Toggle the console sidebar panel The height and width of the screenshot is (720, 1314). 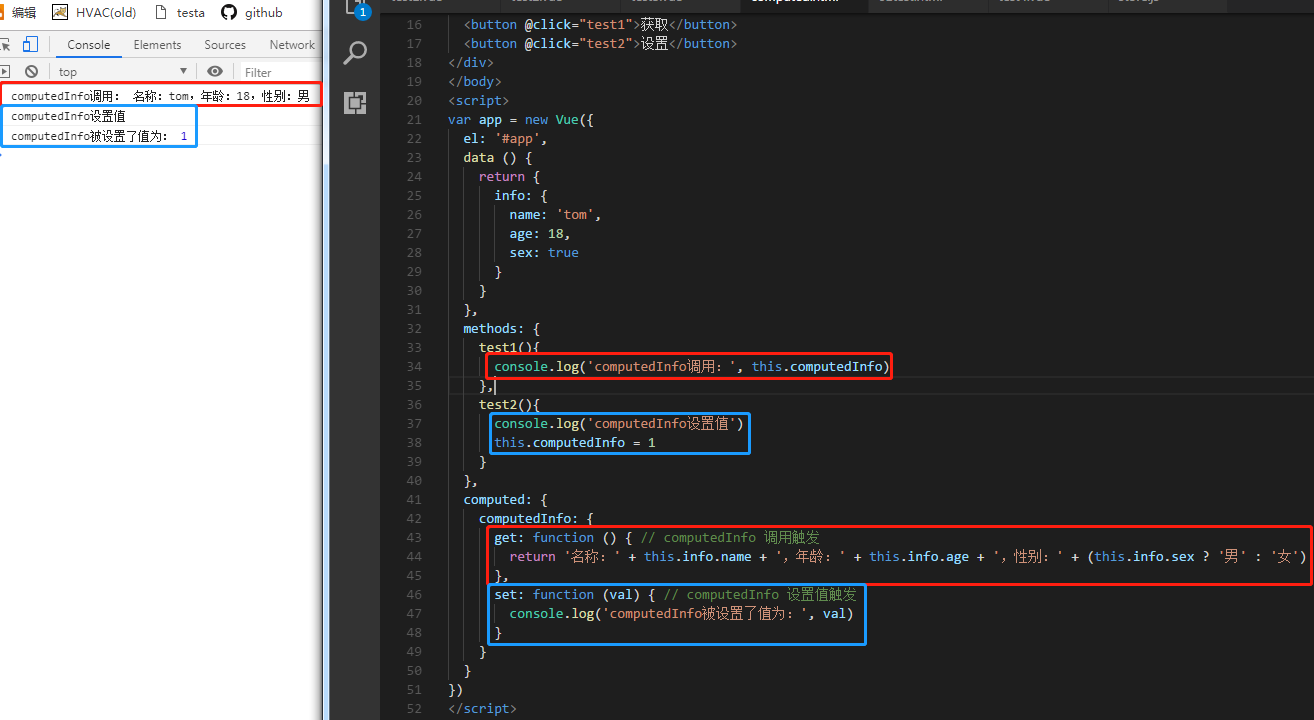[5, 72]
